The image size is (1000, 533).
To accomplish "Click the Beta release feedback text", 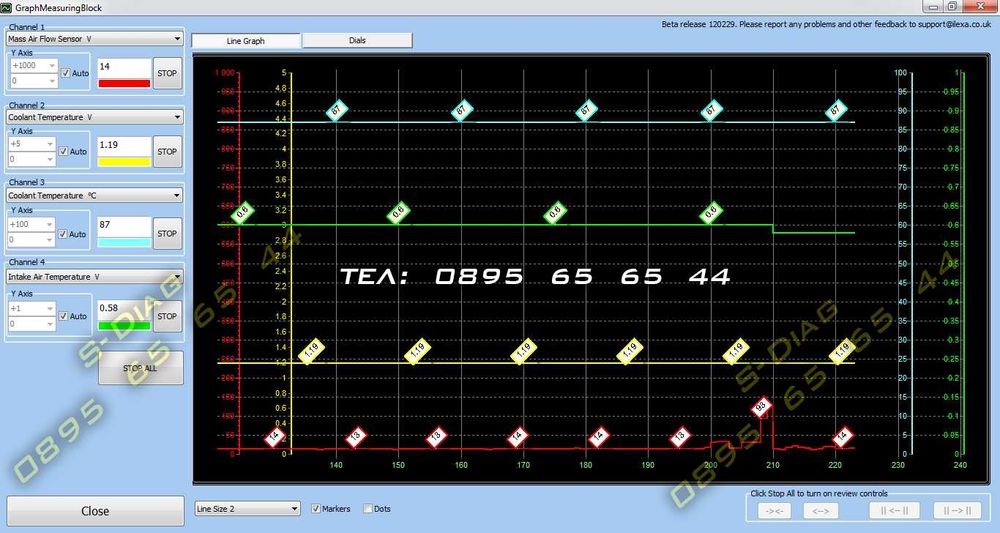I will pyautogui.click(x=826, y=24).
